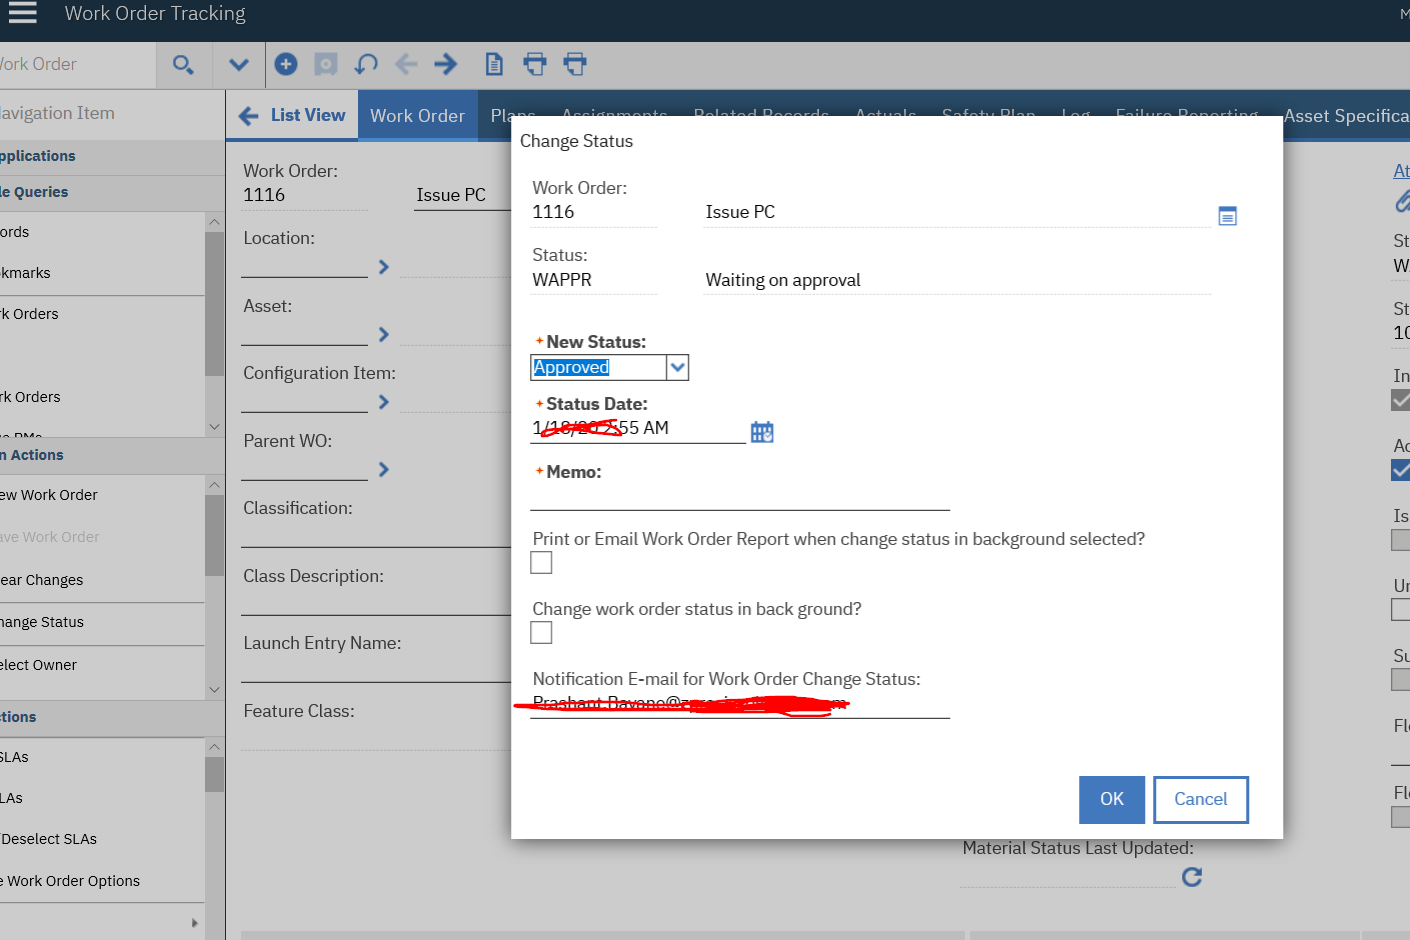Viewport: 1410px width, 940px height.
Task: Open the New Status dropdown showing Approved
Action: click(678, 367)
